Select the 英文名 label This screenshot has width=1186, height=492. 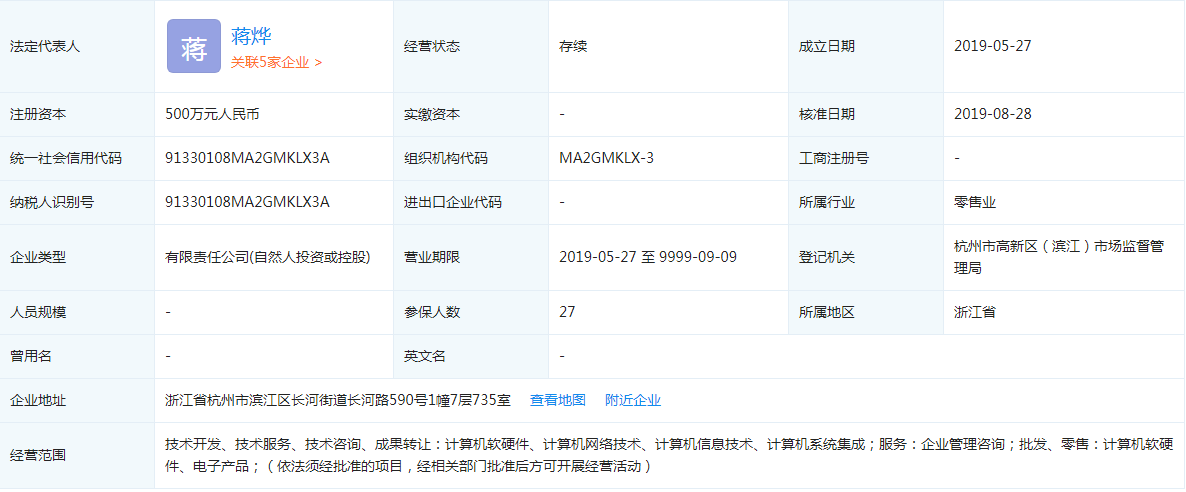(x=425, y=357)
